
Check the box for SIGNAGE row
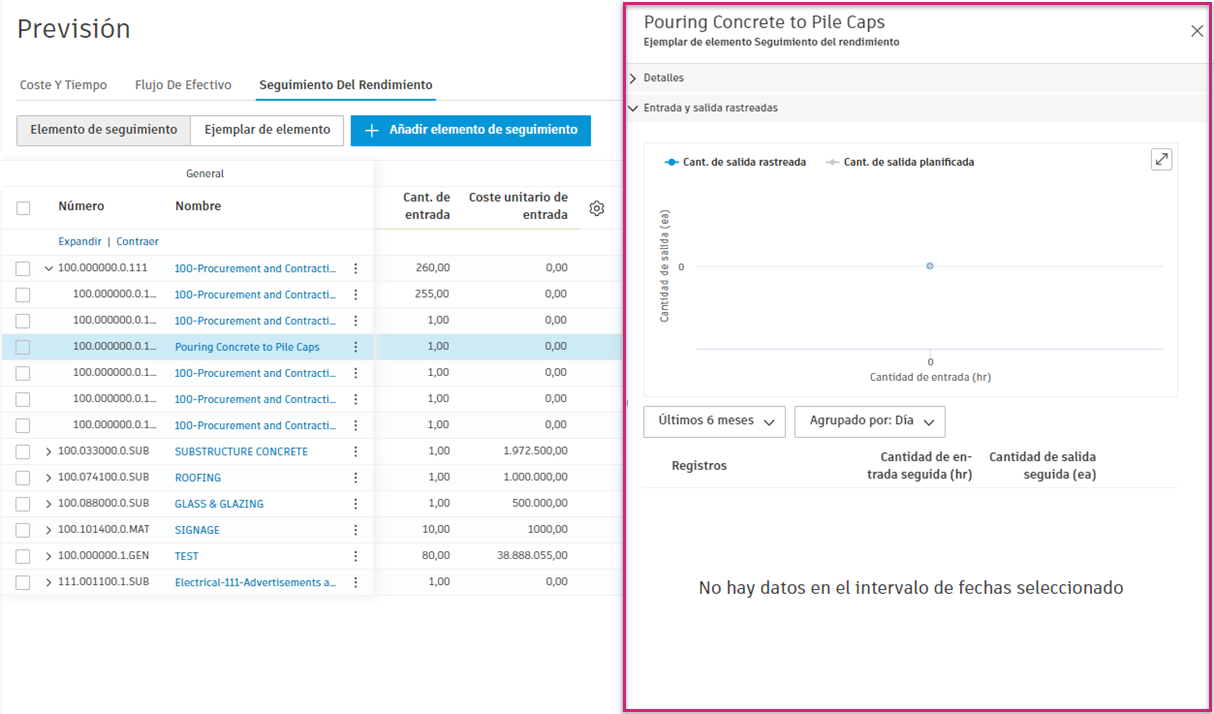tap(23, 529)
